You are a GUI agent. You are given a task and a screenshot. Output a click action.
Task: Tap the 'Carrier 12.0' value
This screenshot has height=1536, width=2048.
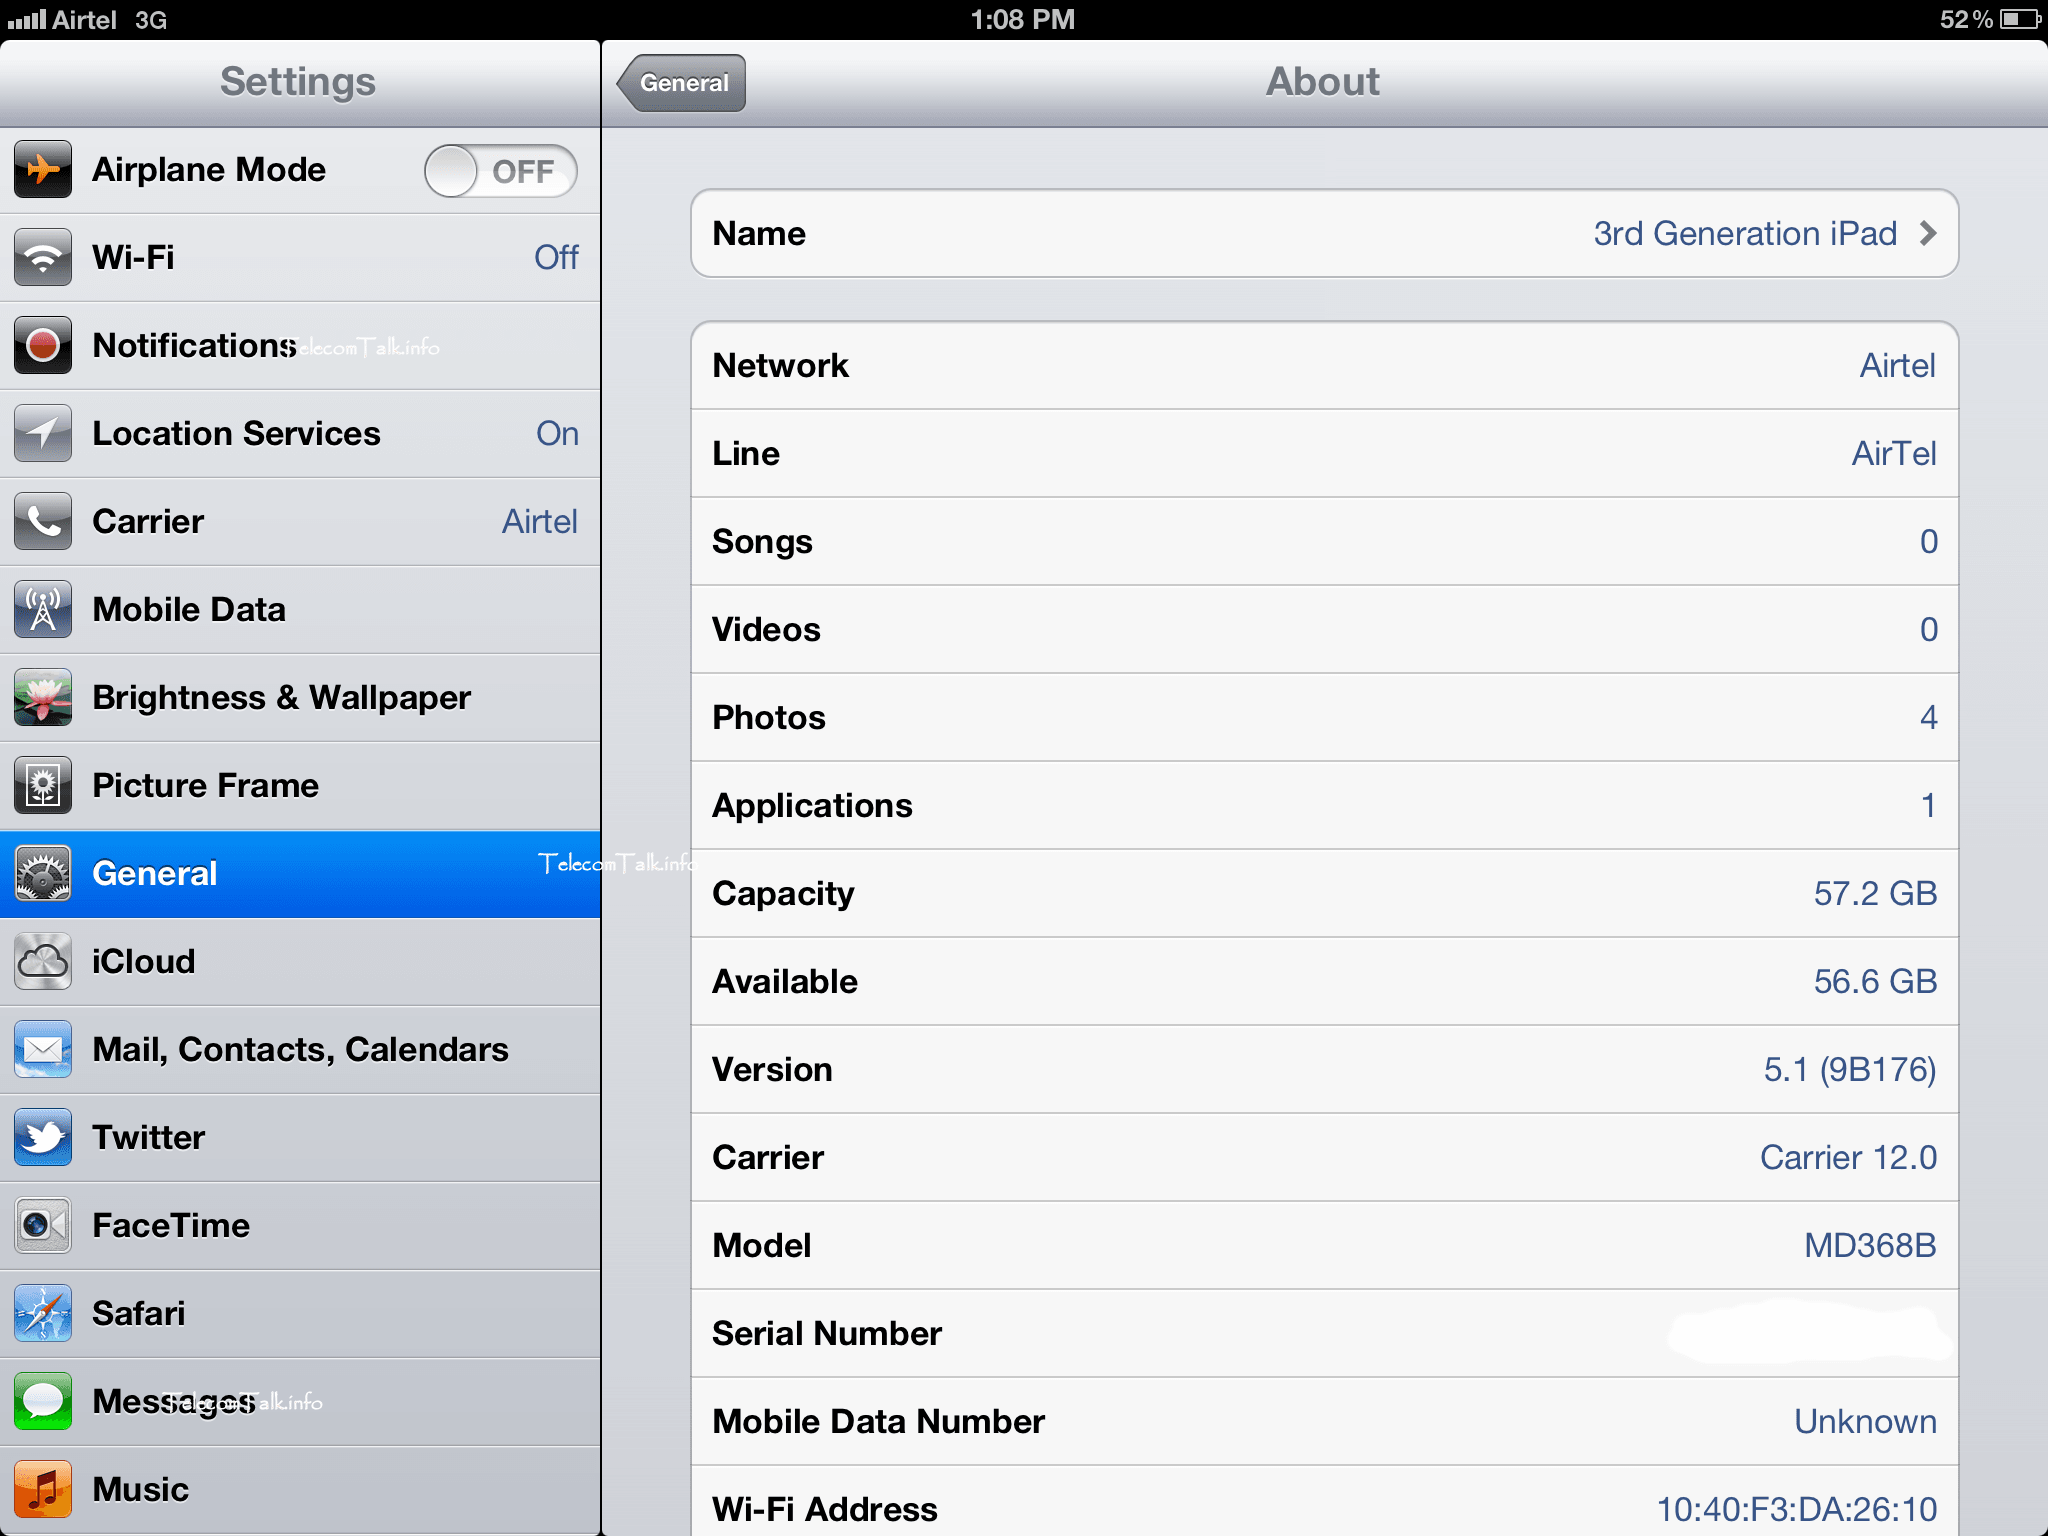point(1848,1157)
